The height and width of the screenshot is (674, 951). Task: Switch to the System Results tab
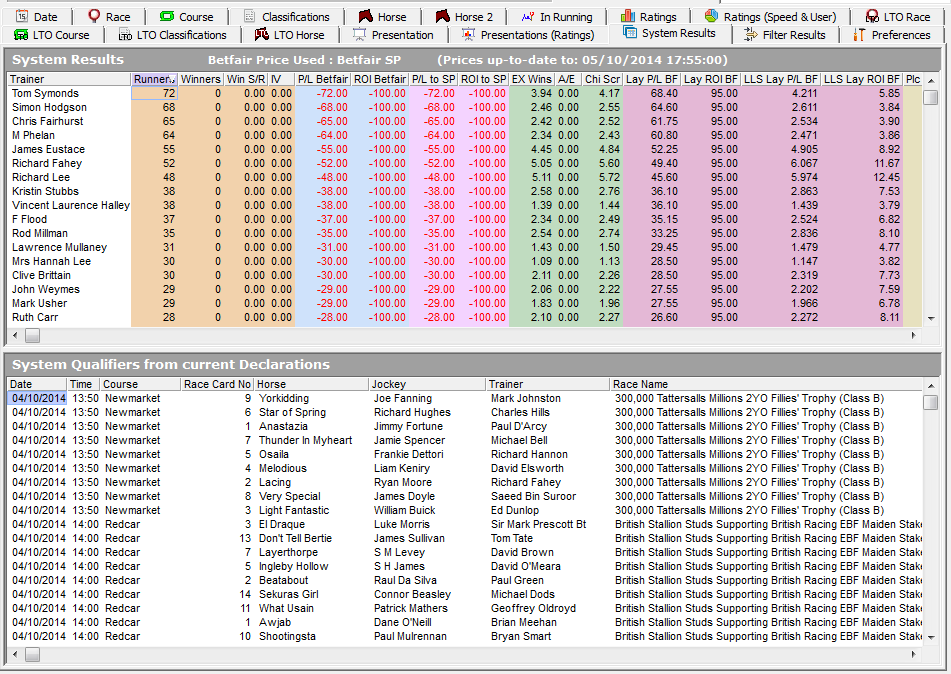[670, 33]
